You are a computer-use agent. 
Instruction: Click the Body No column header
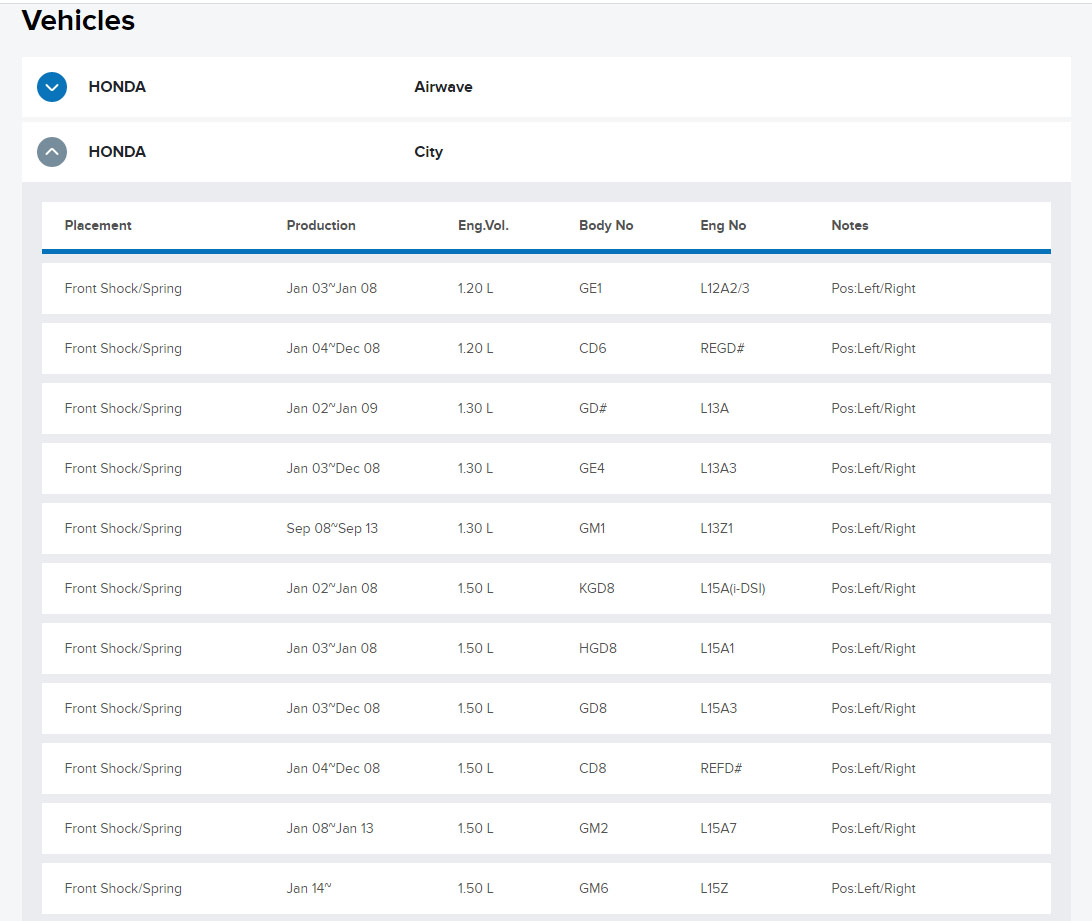pos(606,225)
